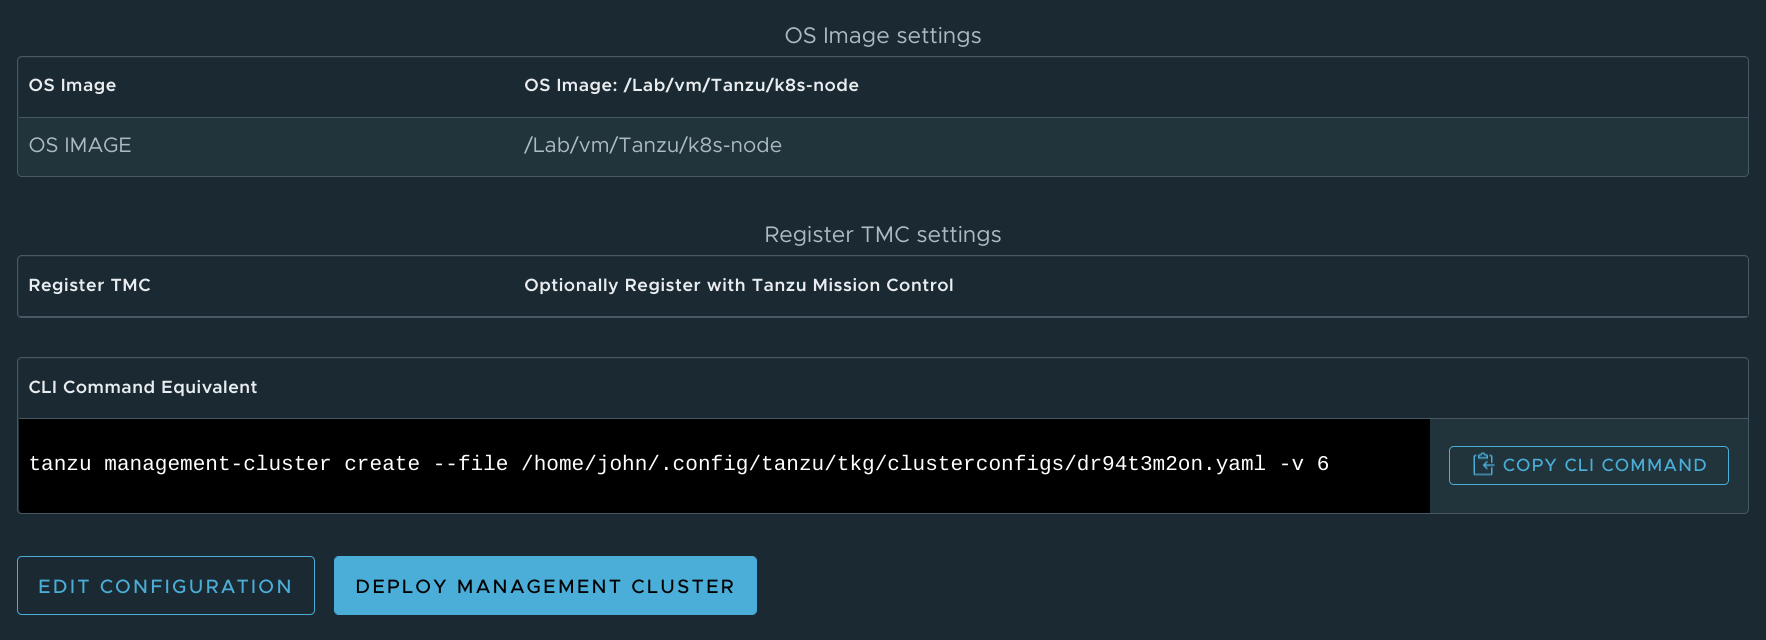Image resolution: width=1766 pixels, height=640 pixels.
Task: Click the Register TMC settings heading
Action: click(x=882, y=235)
